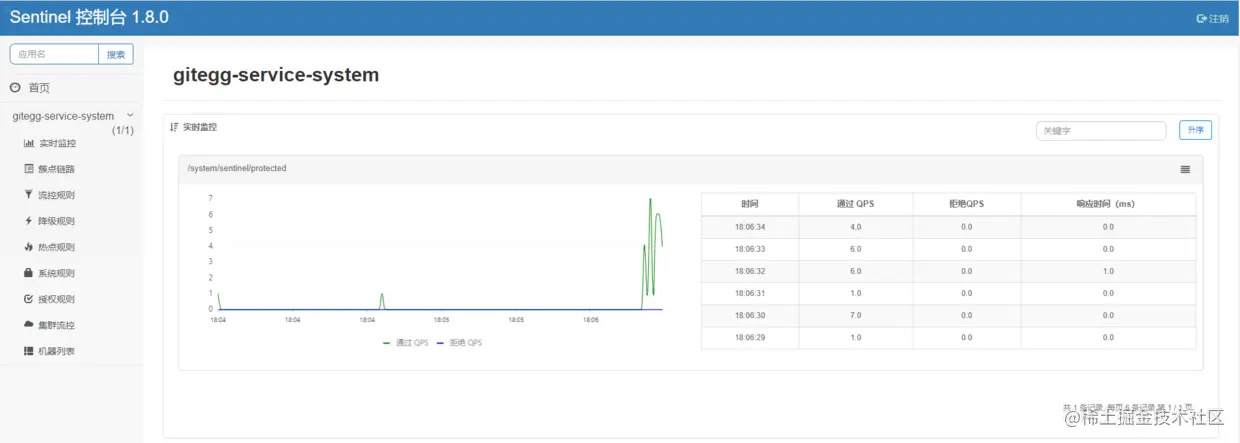Focus the 应用名 search field
Image resolution: width=1240 pixels, height=443 pixels.
click(54, 54)
